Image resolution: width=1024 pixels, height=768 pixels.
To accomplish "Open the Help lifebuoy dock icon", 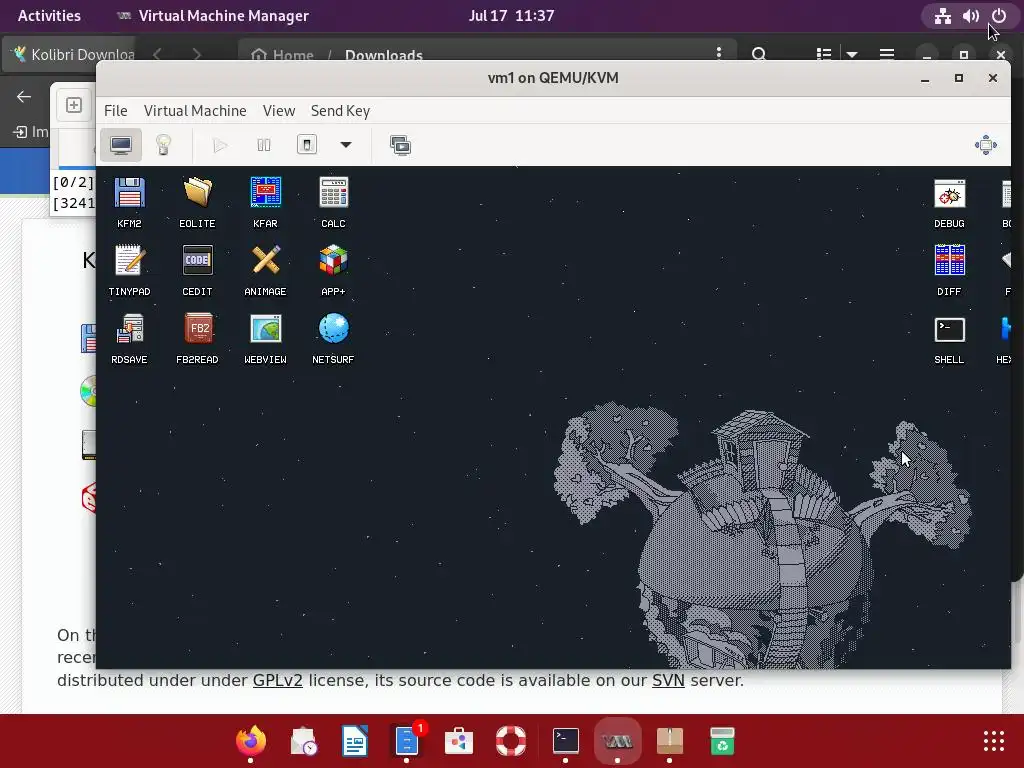I will tap(511, 741).
